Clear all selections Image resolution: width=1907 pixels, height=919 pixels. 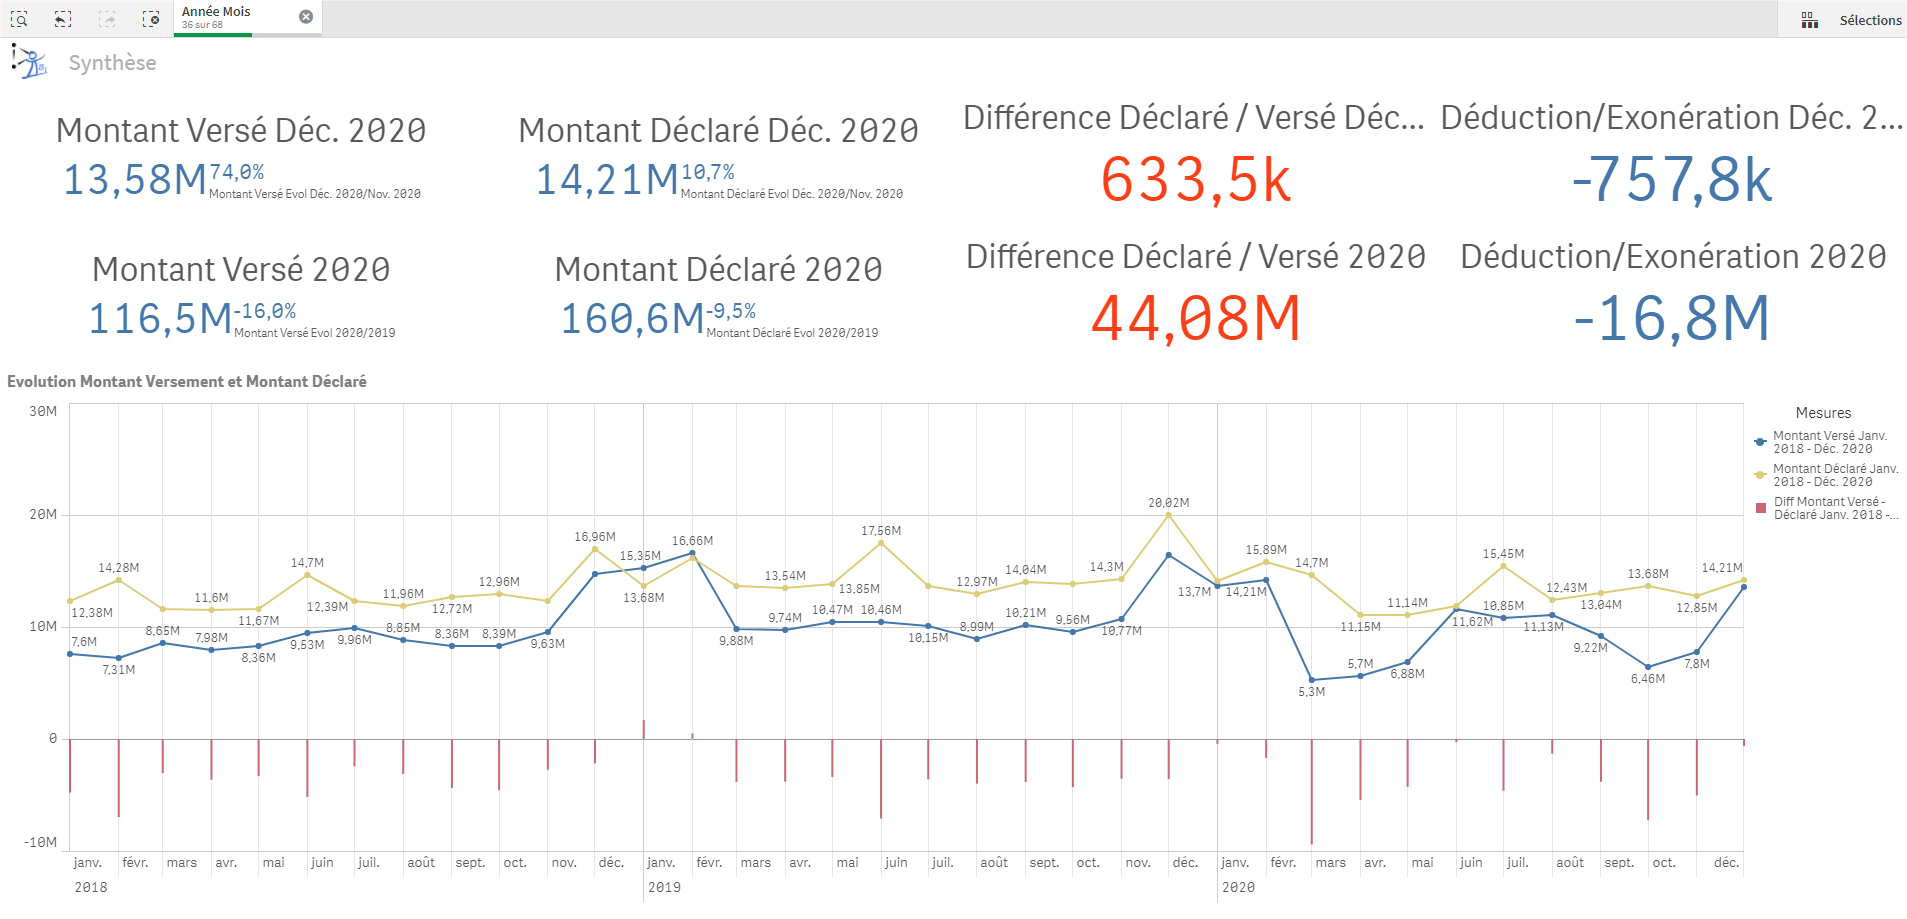(151, 19)
